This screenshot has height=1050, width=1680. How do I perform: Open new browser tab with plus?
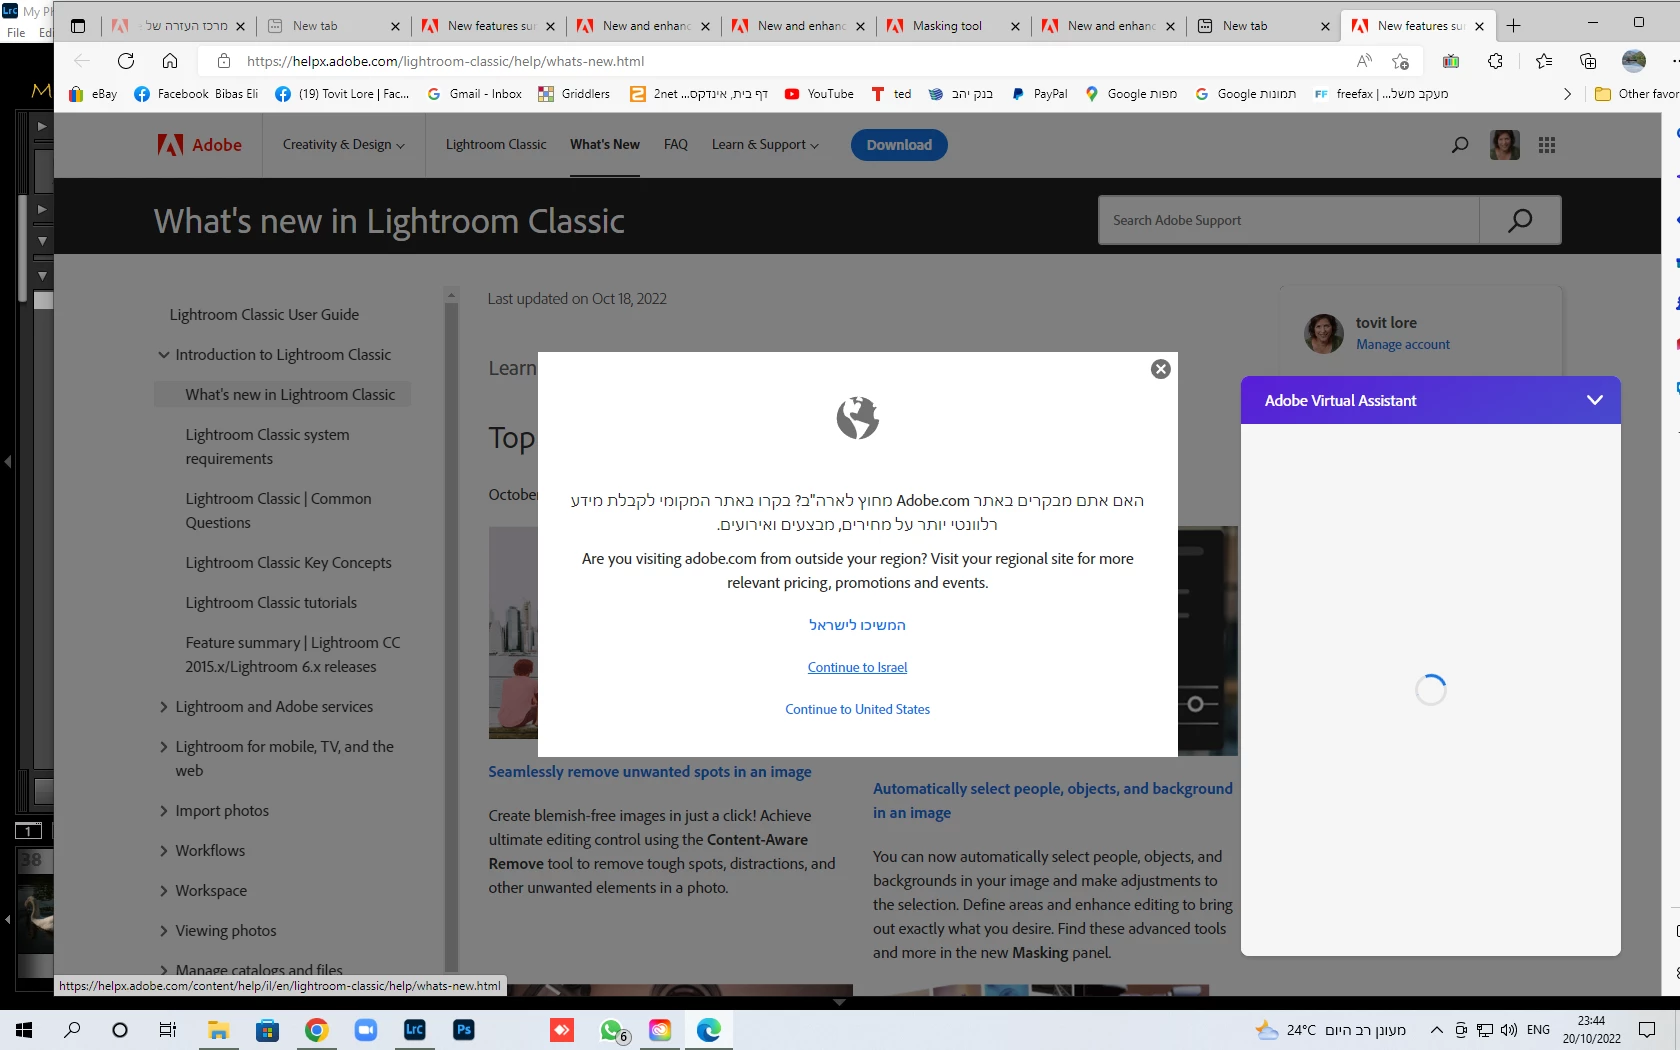[1514, 26]
